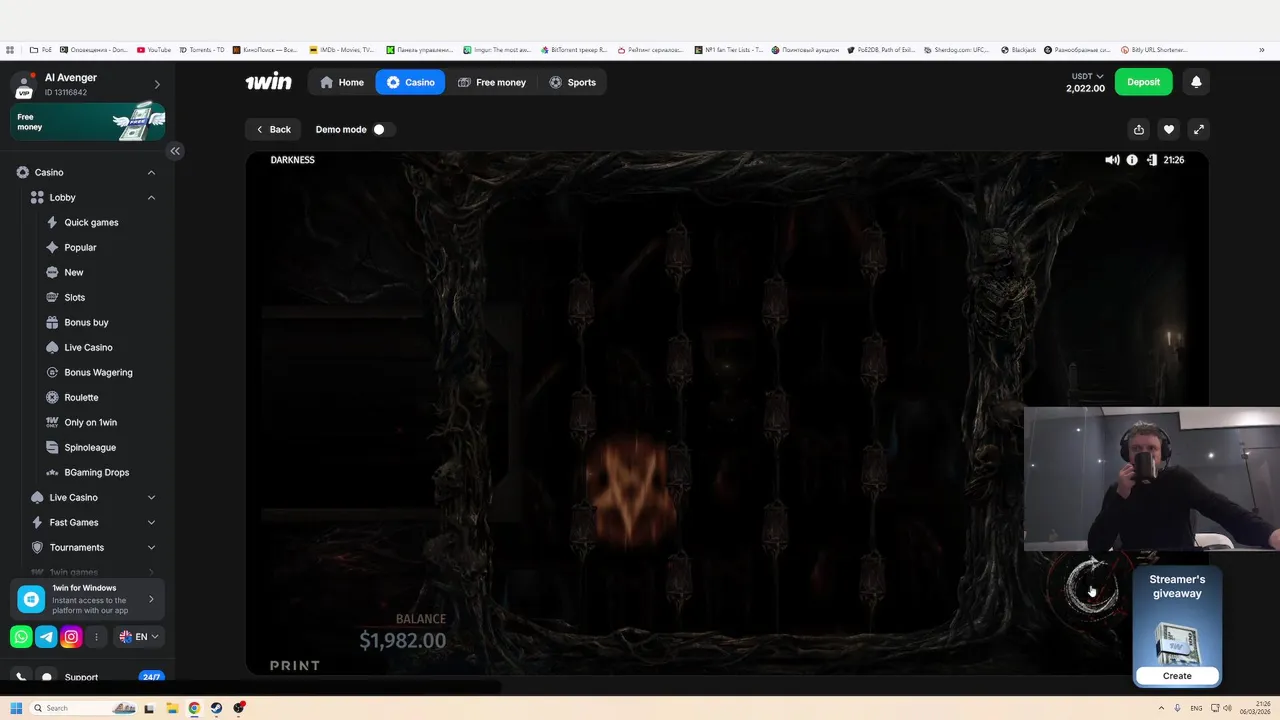Open 1win for Windows arrow
Image resolution: width=1280 pixels, height=720 pixels.
(151, 599)
